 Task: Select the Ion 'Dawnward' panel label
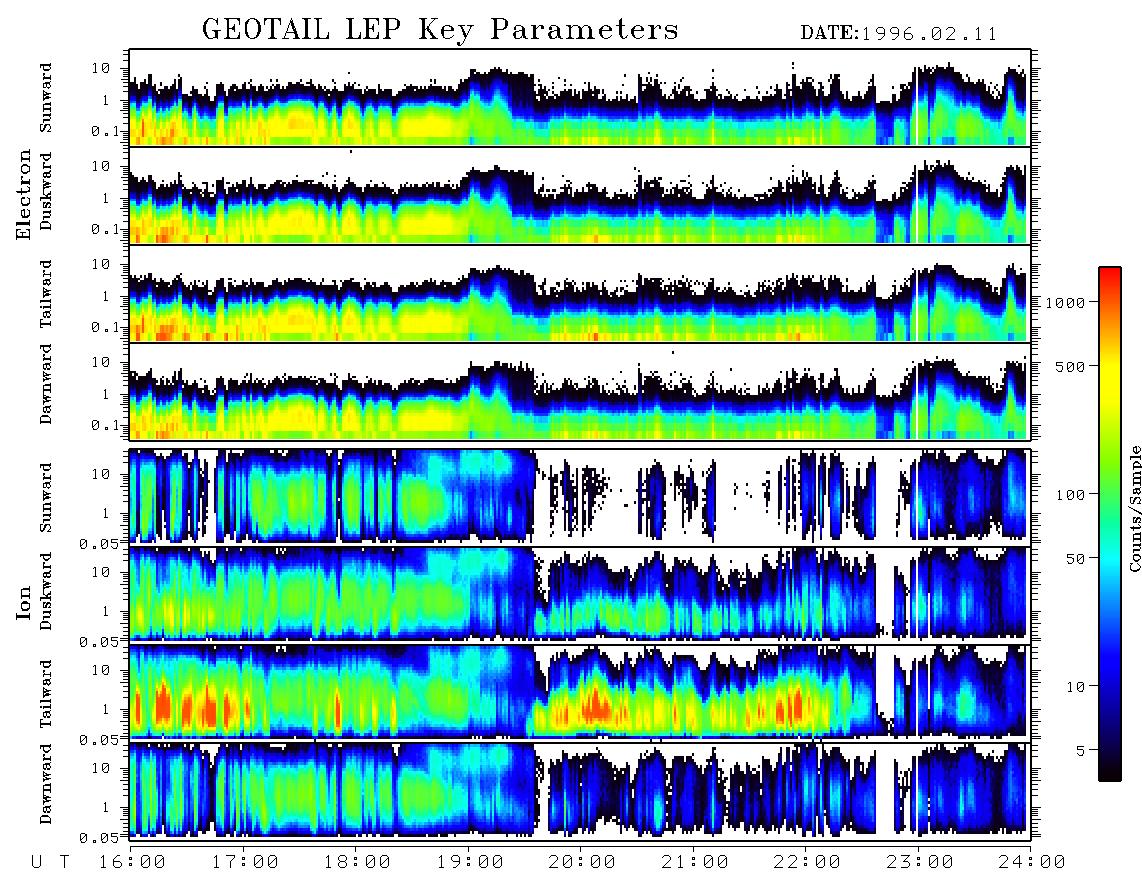coord(47,784)
